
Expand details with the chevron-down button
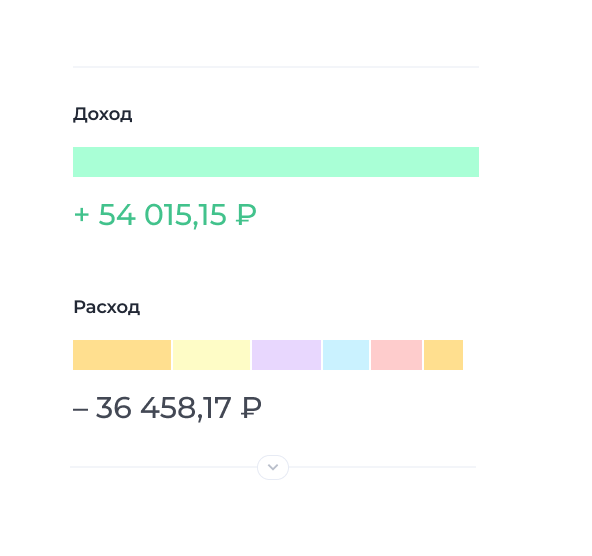pyautogui.click(x=273, y=467)
